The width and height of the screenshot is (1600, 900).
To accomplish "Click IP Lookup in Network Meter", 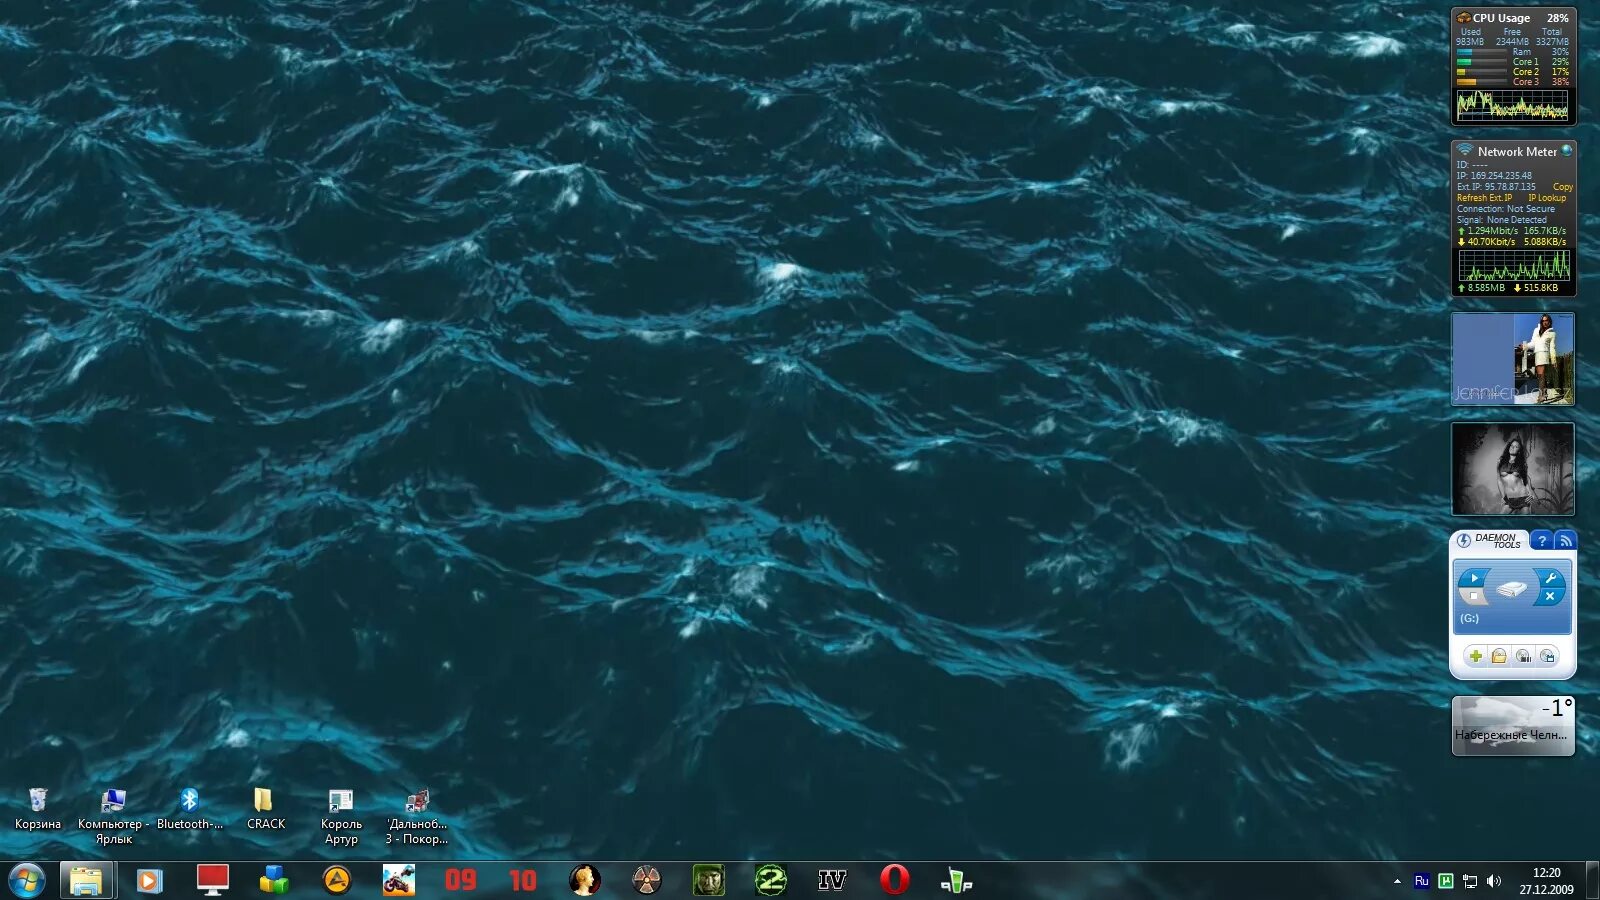I will [x=1547, y=198].
